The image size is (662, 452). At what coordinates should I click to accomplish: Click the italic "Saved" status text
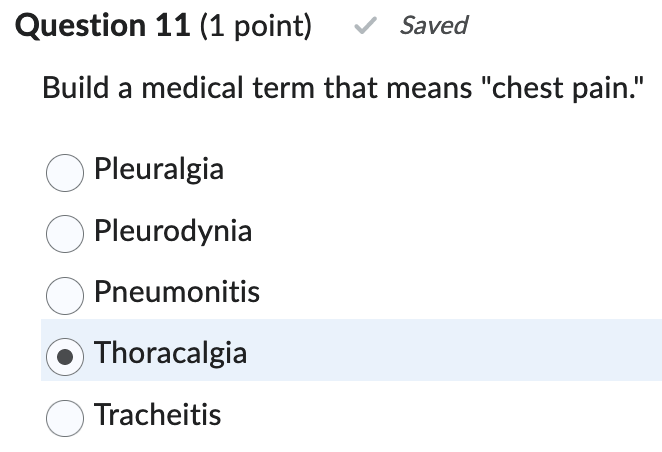[x=433, y=26]
